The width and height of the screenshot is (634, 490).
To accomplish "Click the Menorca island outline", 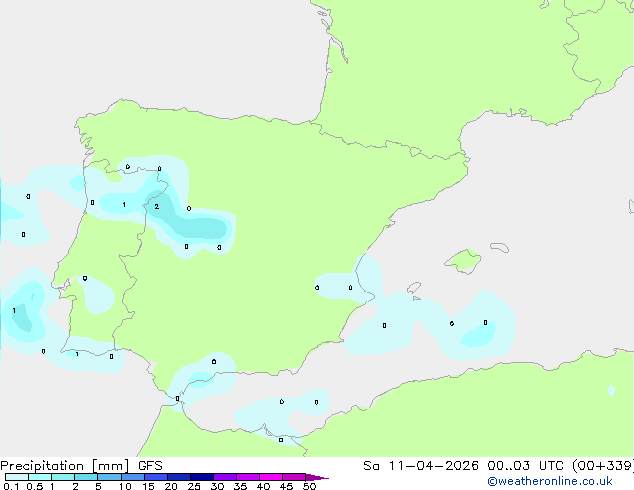I will click(499, 247).
